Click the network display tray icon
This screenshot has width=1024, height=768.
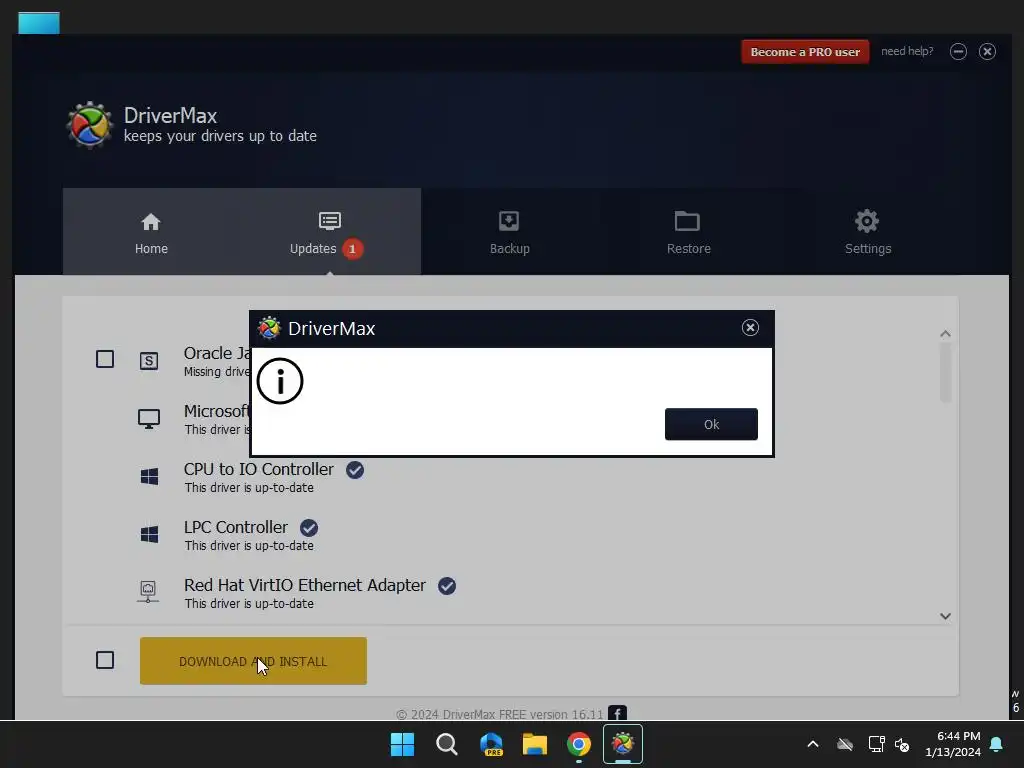876,744
